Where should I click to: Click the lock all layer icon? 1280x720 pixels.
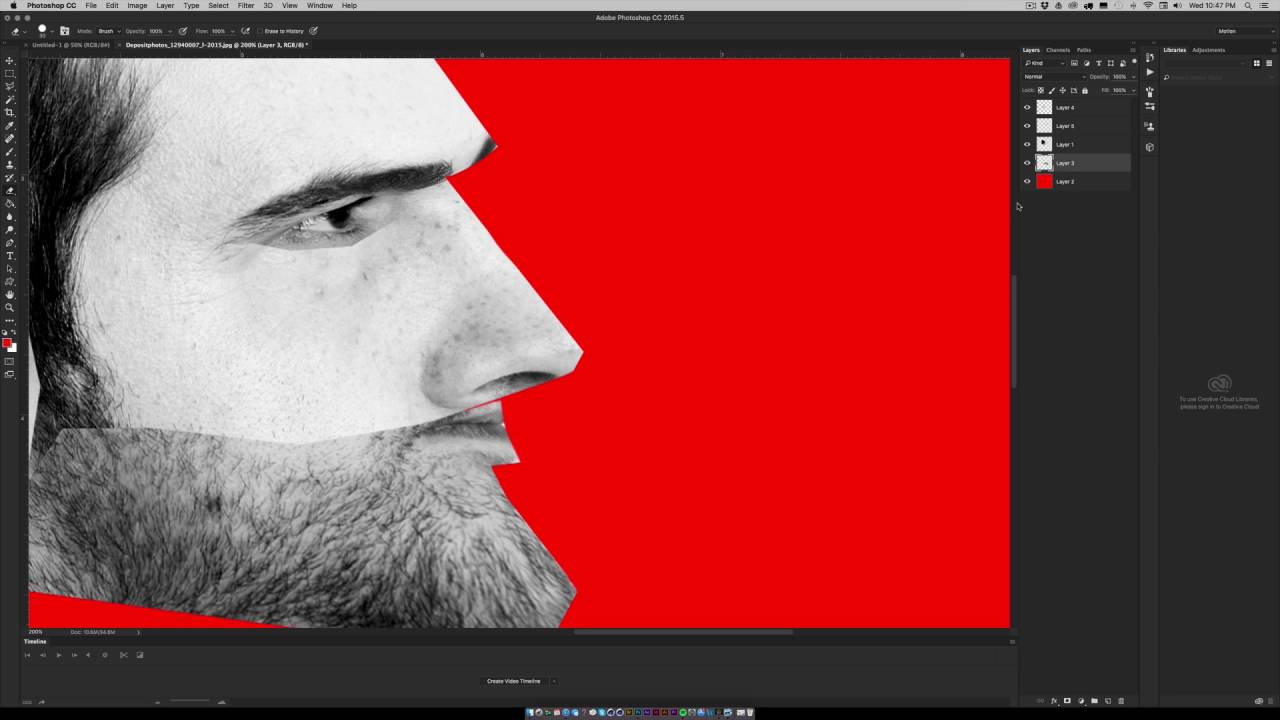(1085, 90)
